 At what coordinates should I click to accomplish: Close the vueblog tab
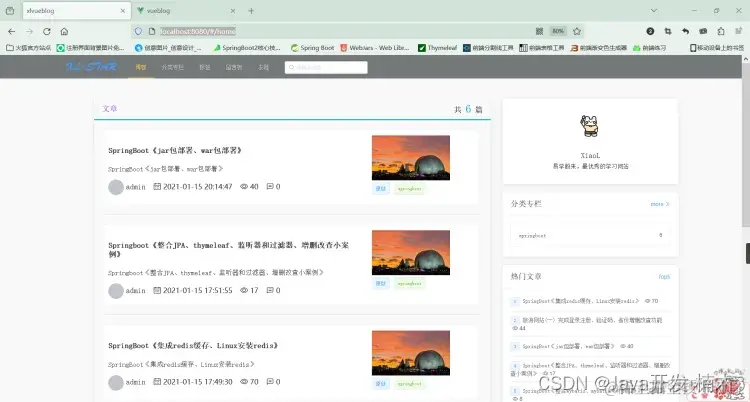pyautogui.click(x=233, y=11)
